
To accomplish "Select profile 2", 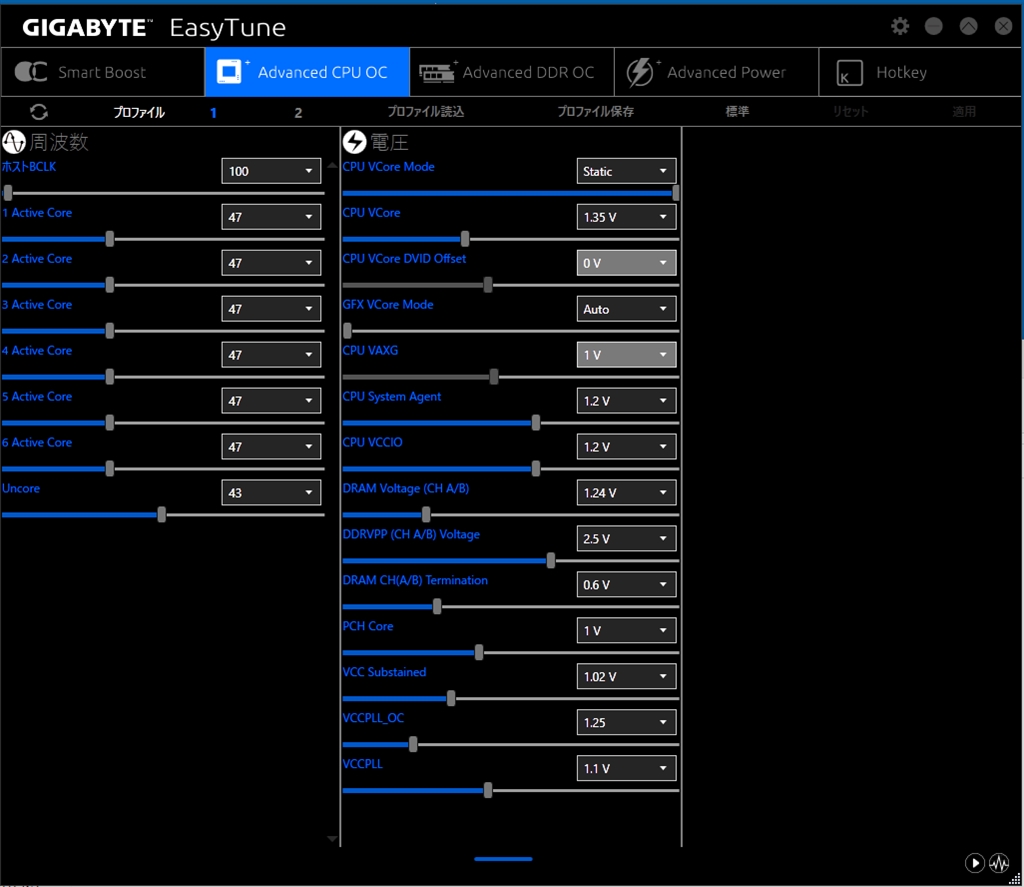I will click(x=298, y=112).
